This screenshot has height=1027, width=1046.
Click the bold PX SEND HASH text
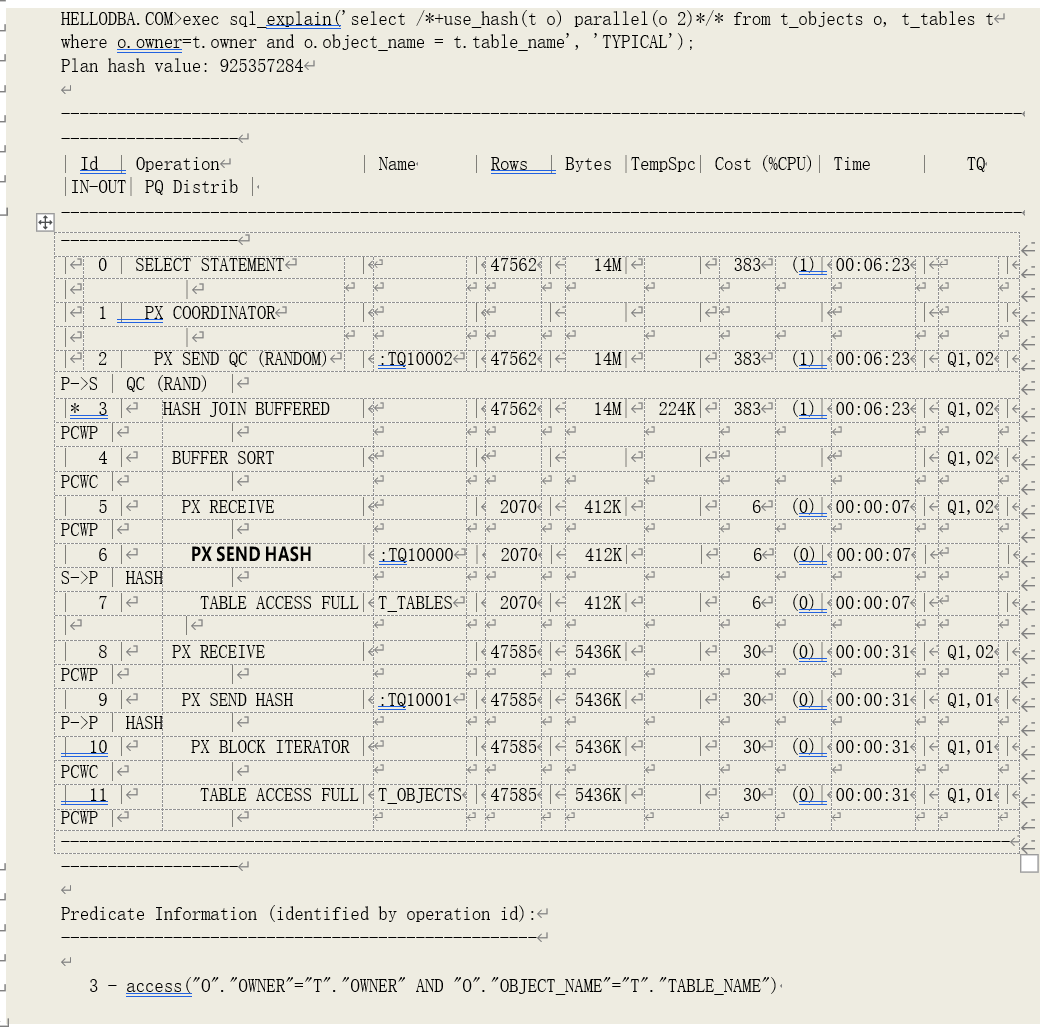coord(251,554)
